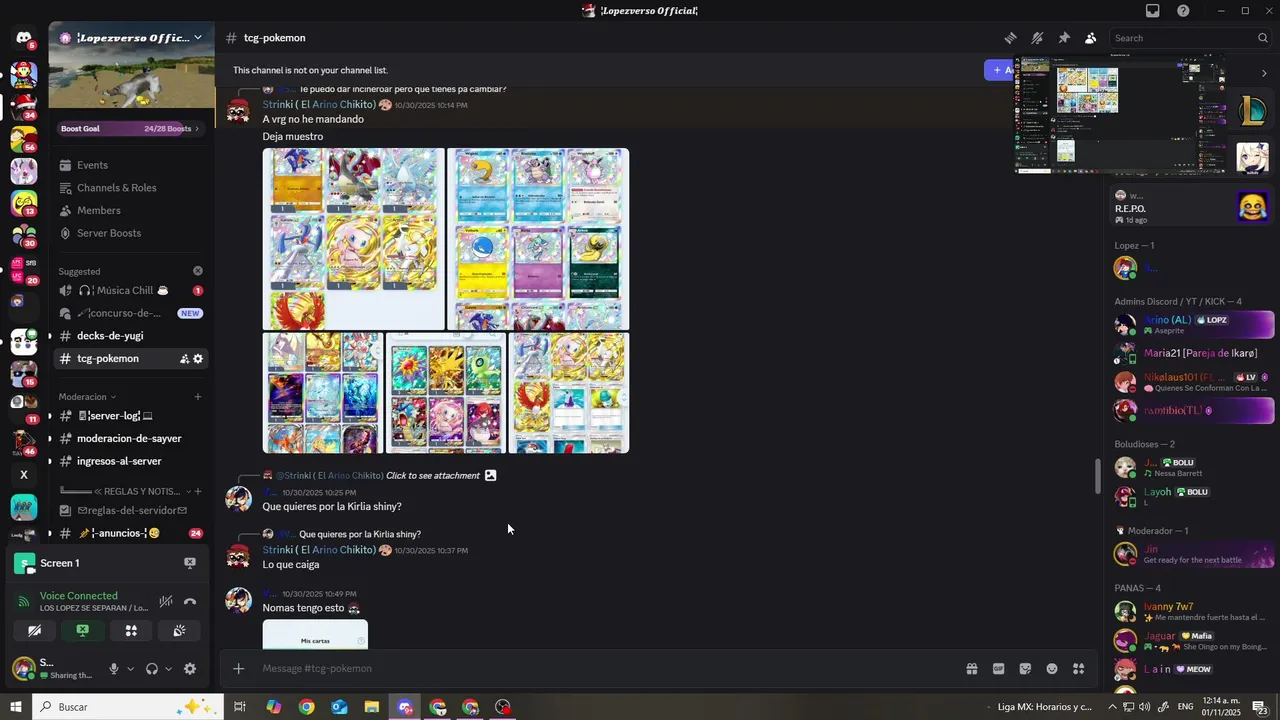Toggle channel notification settings bell icon
Image resolution: width=1280 pixels, height=720 pixels.
pos(1037,38)
